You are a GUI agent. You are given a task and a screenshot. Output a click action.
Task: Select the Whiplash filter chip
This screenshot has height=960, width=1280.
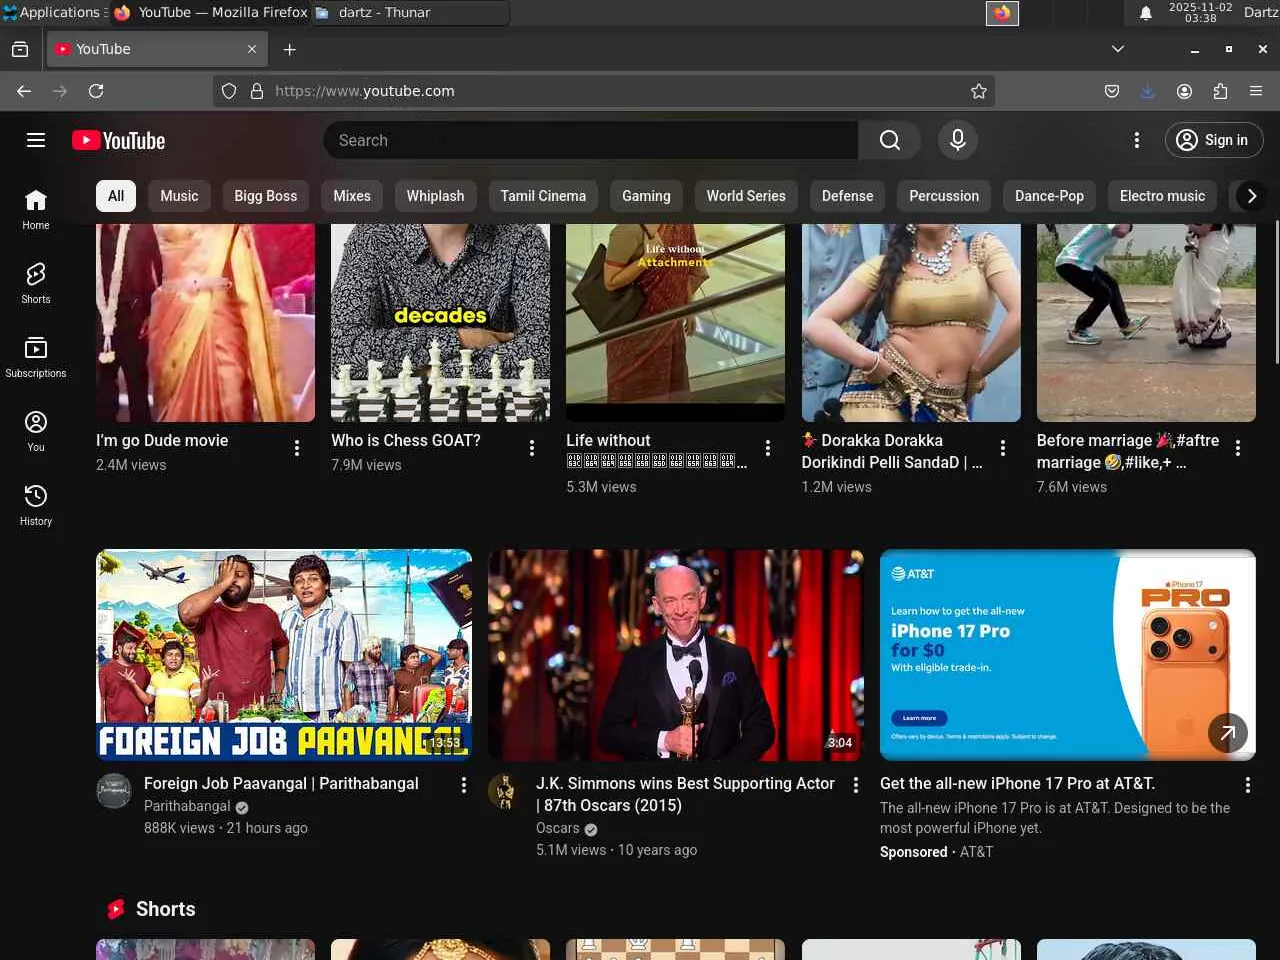point(435,196)
